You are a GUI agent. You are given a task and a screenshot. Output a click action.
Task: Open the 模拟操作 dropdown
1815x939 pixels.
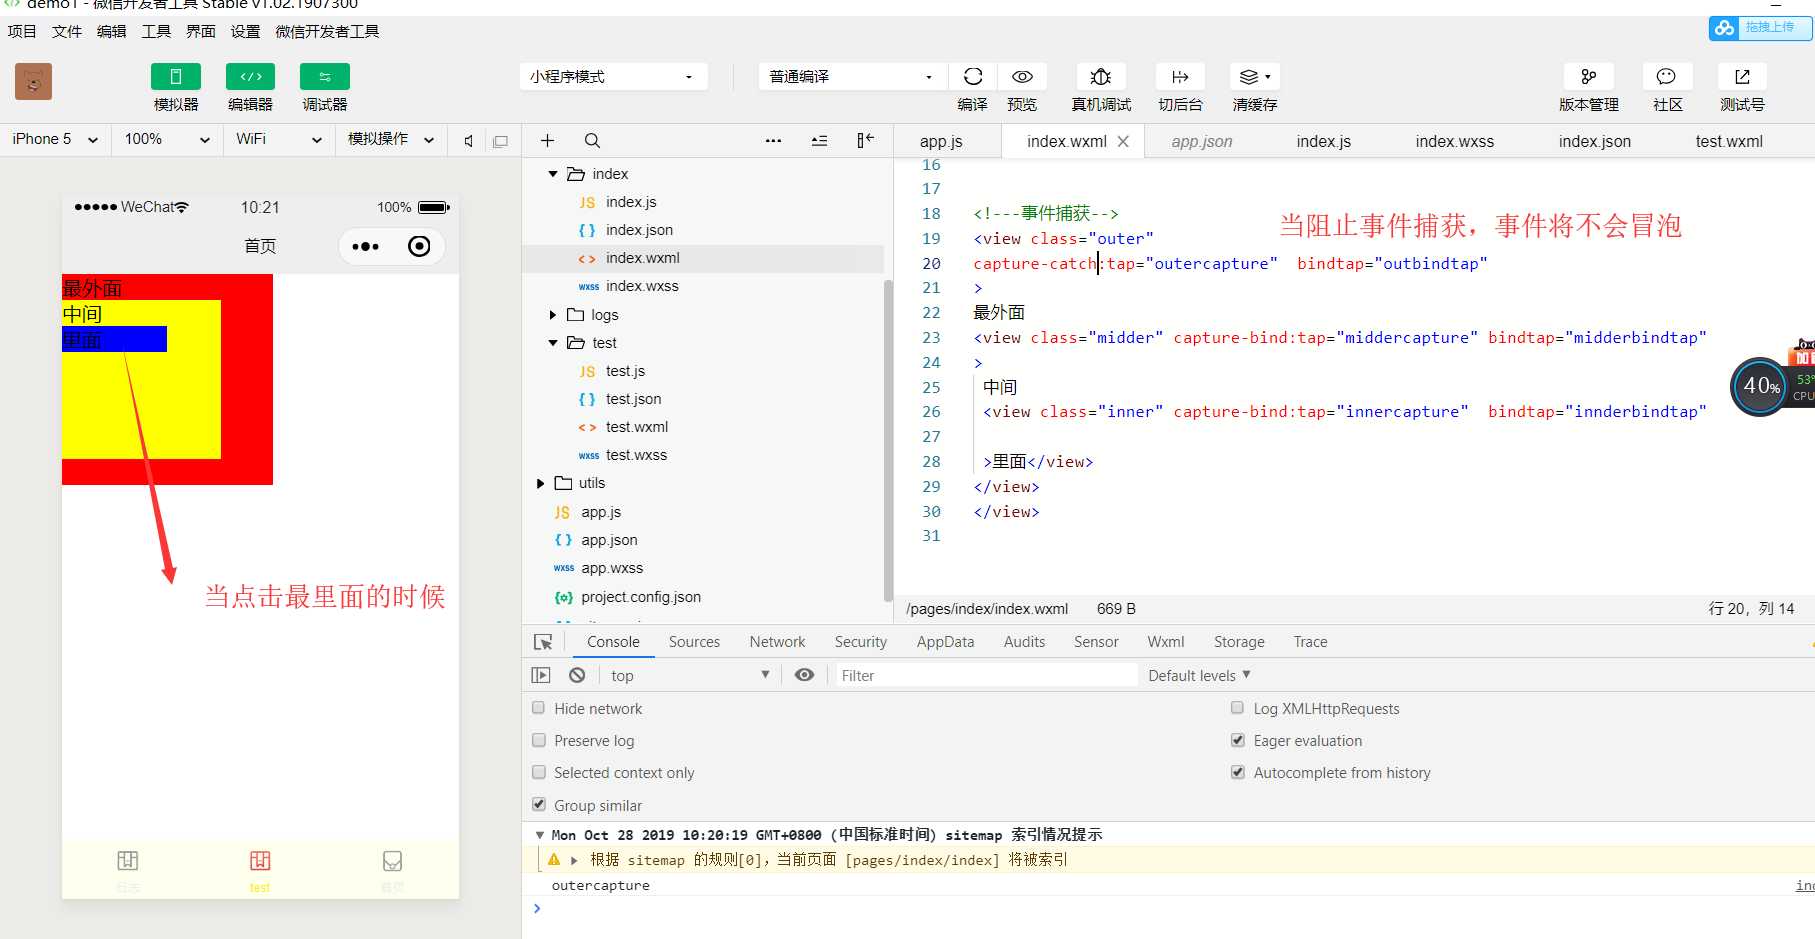390,139
